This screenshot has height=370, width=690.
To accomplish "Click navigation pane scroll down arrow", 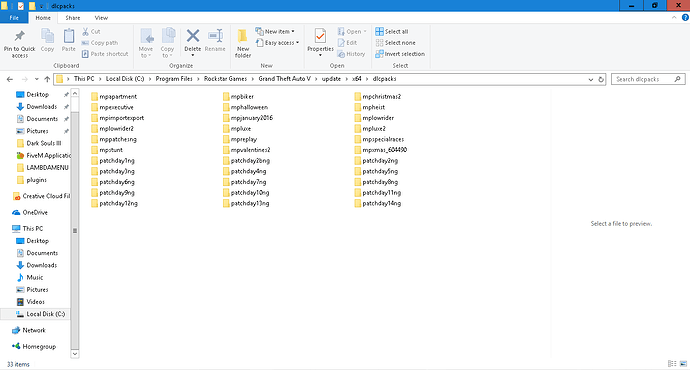I will click(x=75, y=354).
